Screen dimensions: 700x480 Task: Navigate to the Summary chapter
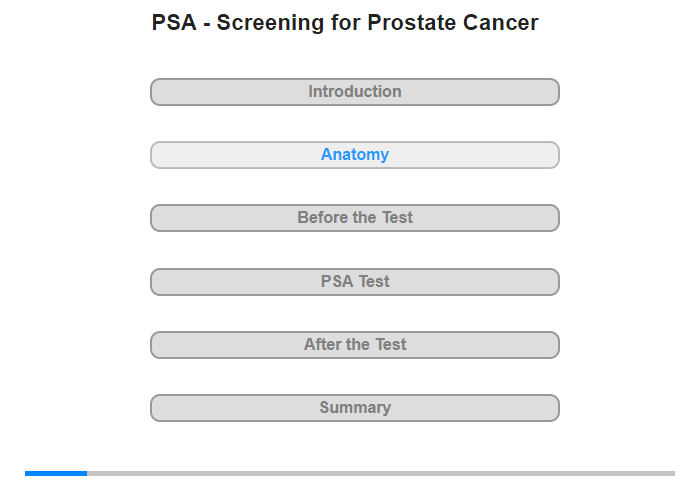pos(354,408)
